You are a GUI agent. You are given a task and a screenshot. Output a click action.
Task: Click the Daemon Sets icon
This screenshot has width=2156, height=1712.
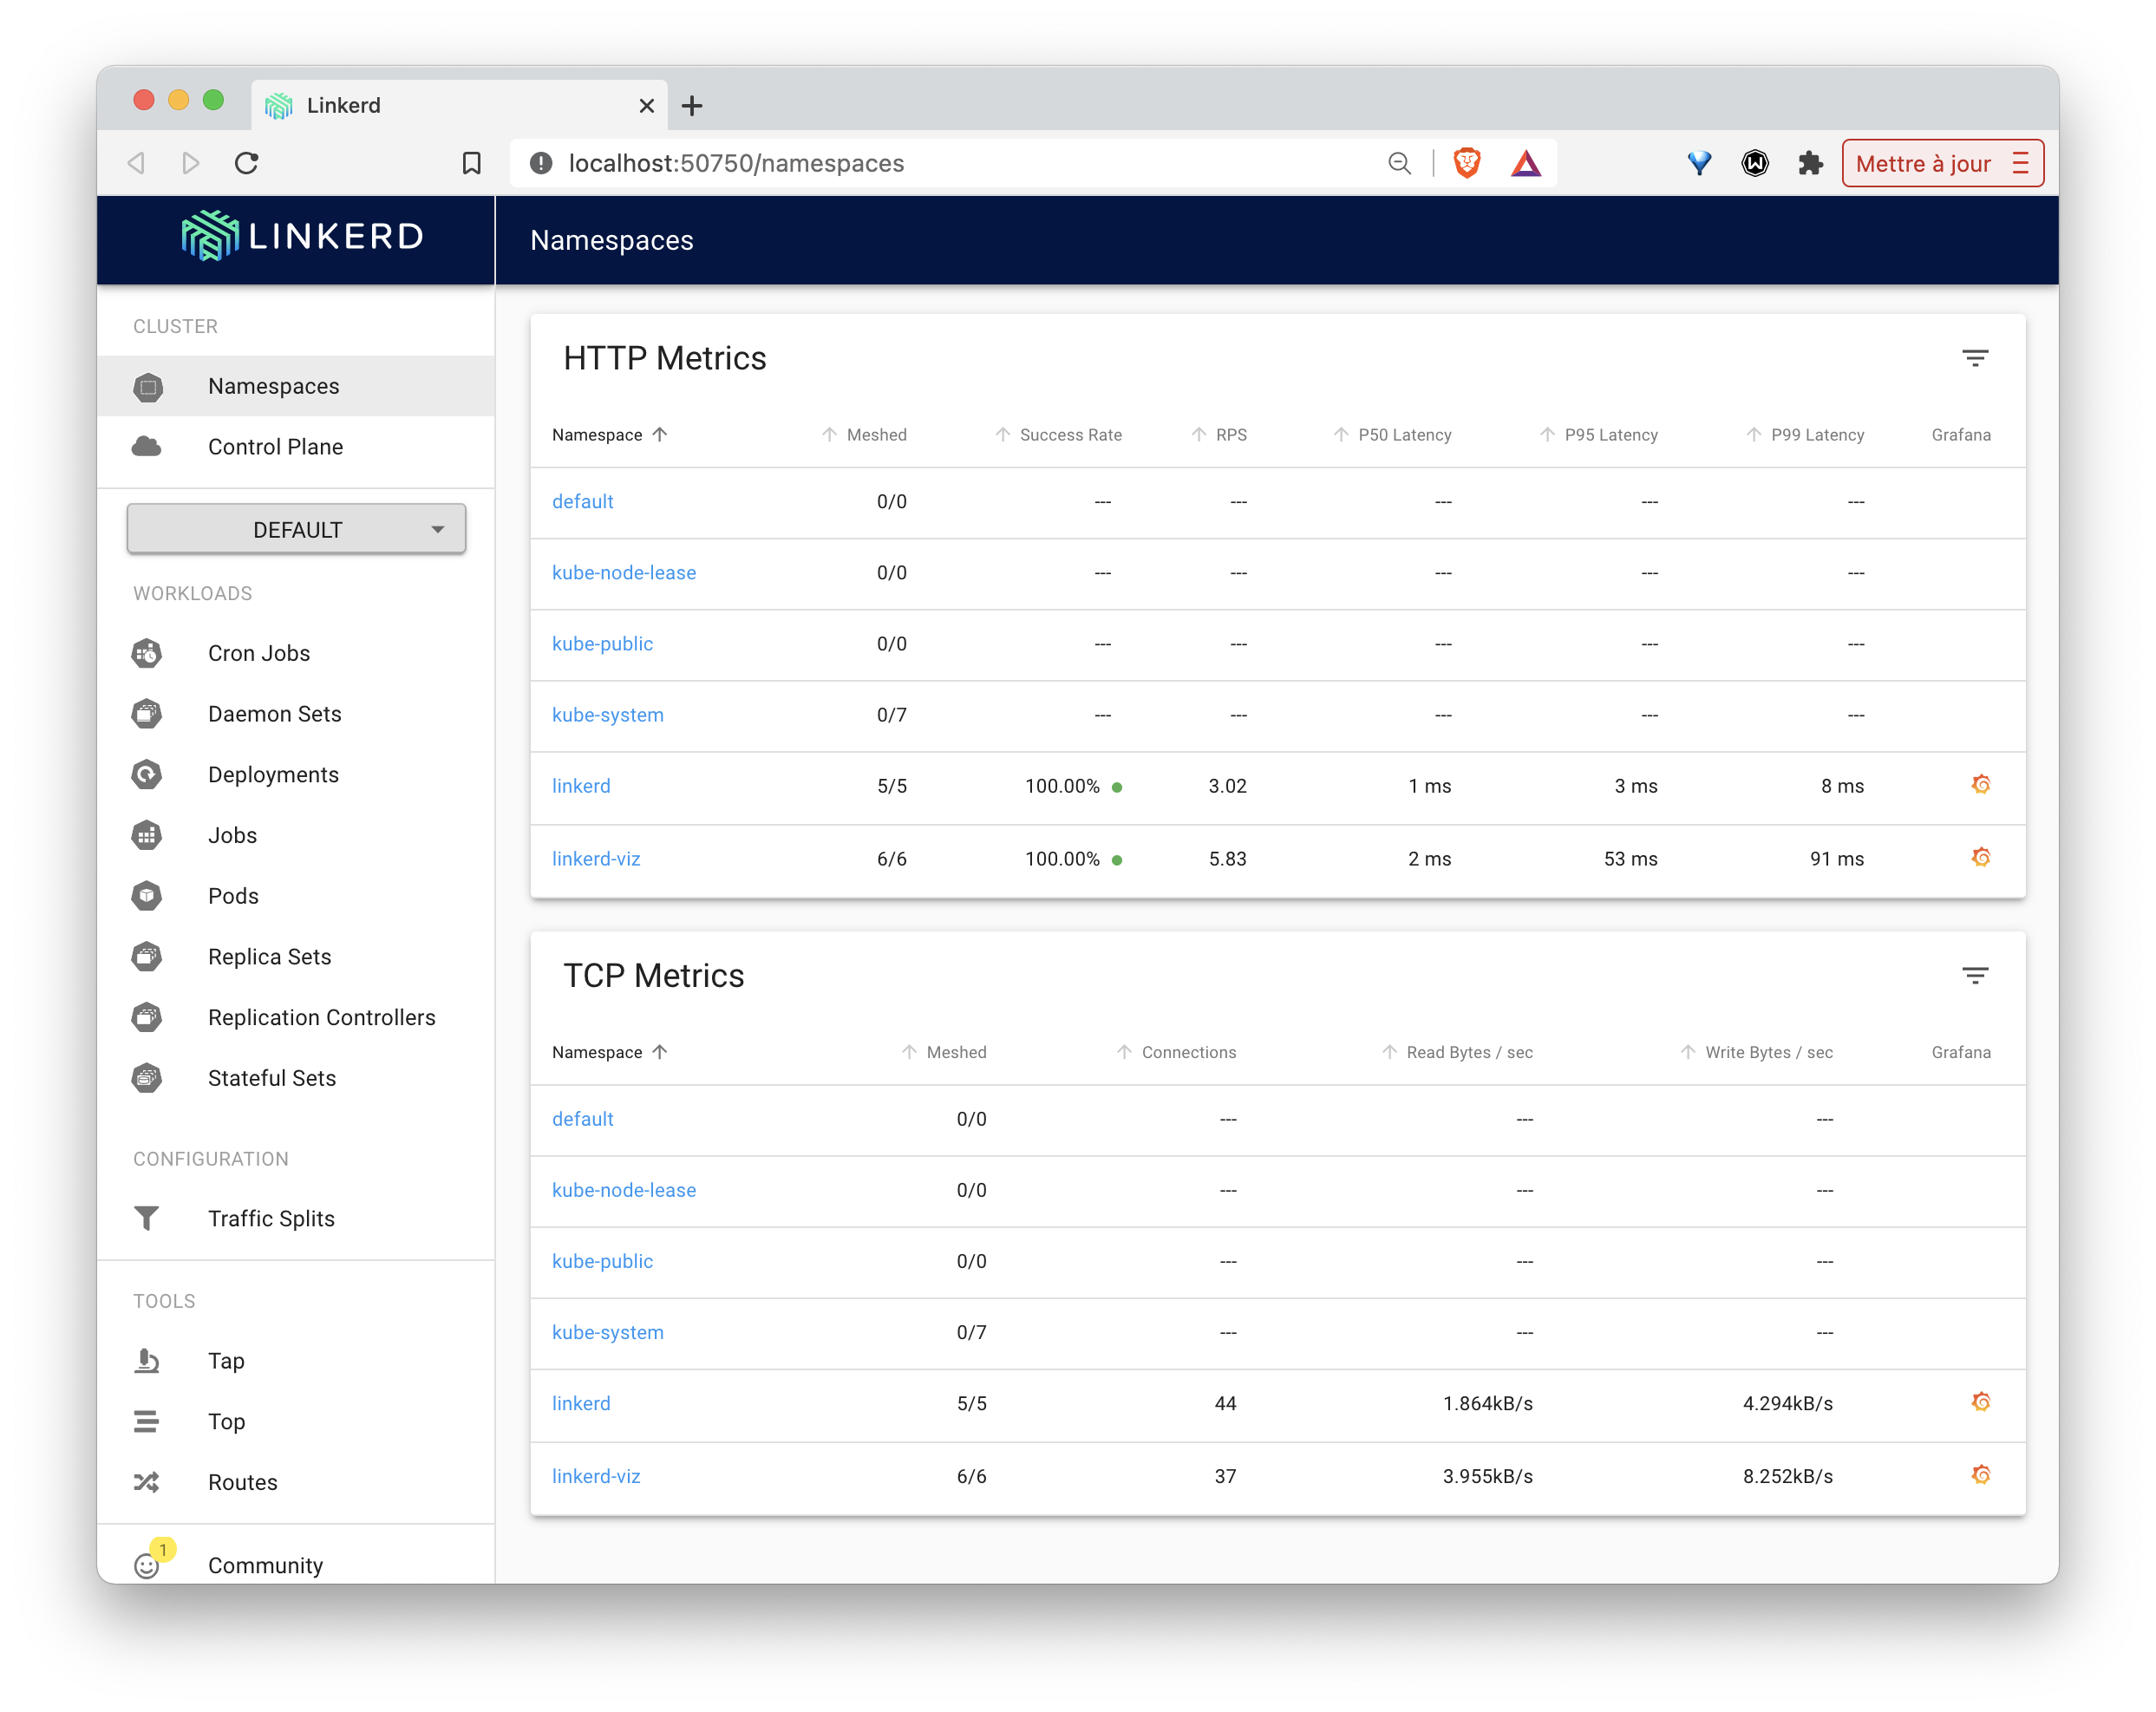coord(147,714)
